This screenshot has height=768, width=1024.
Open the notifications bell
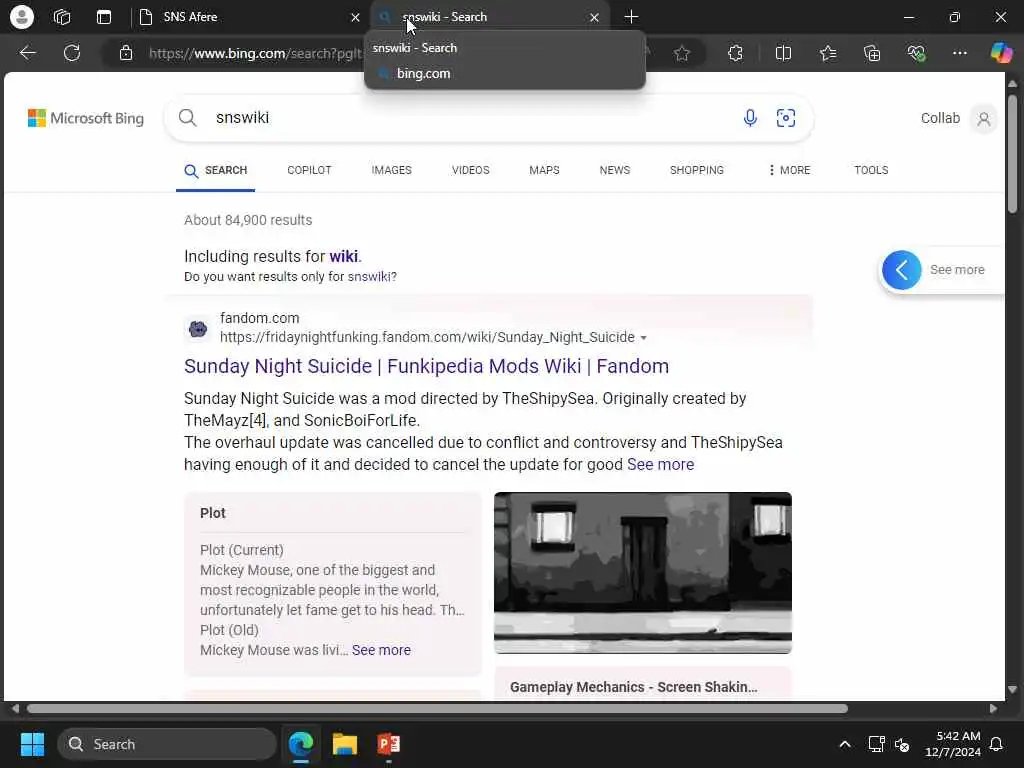tap(996, 744)
